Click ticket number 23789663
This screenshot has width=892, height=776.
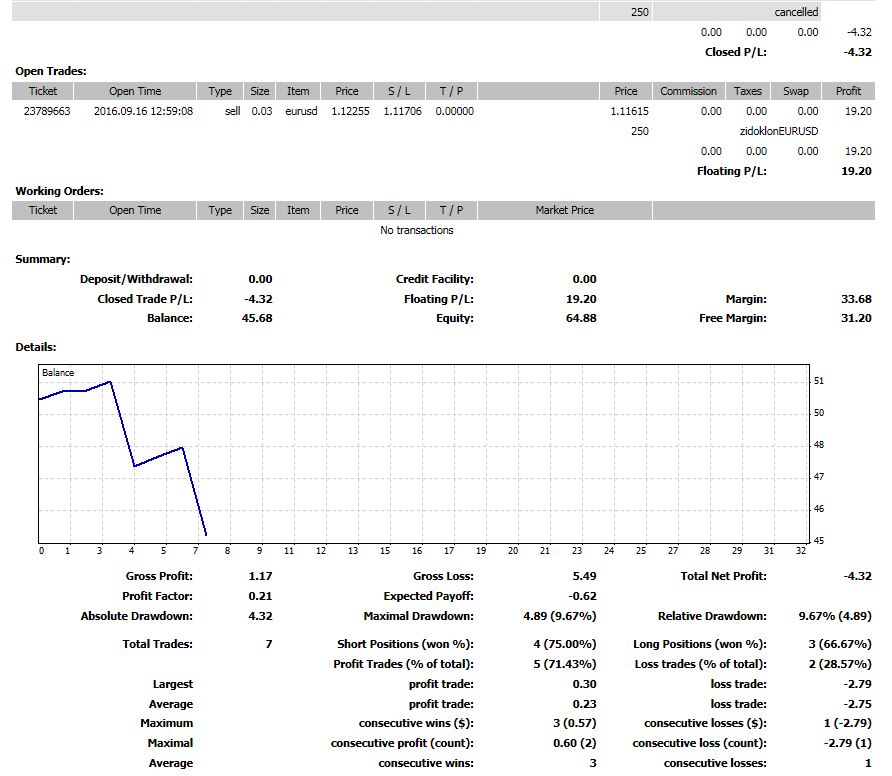coord(46,111)
